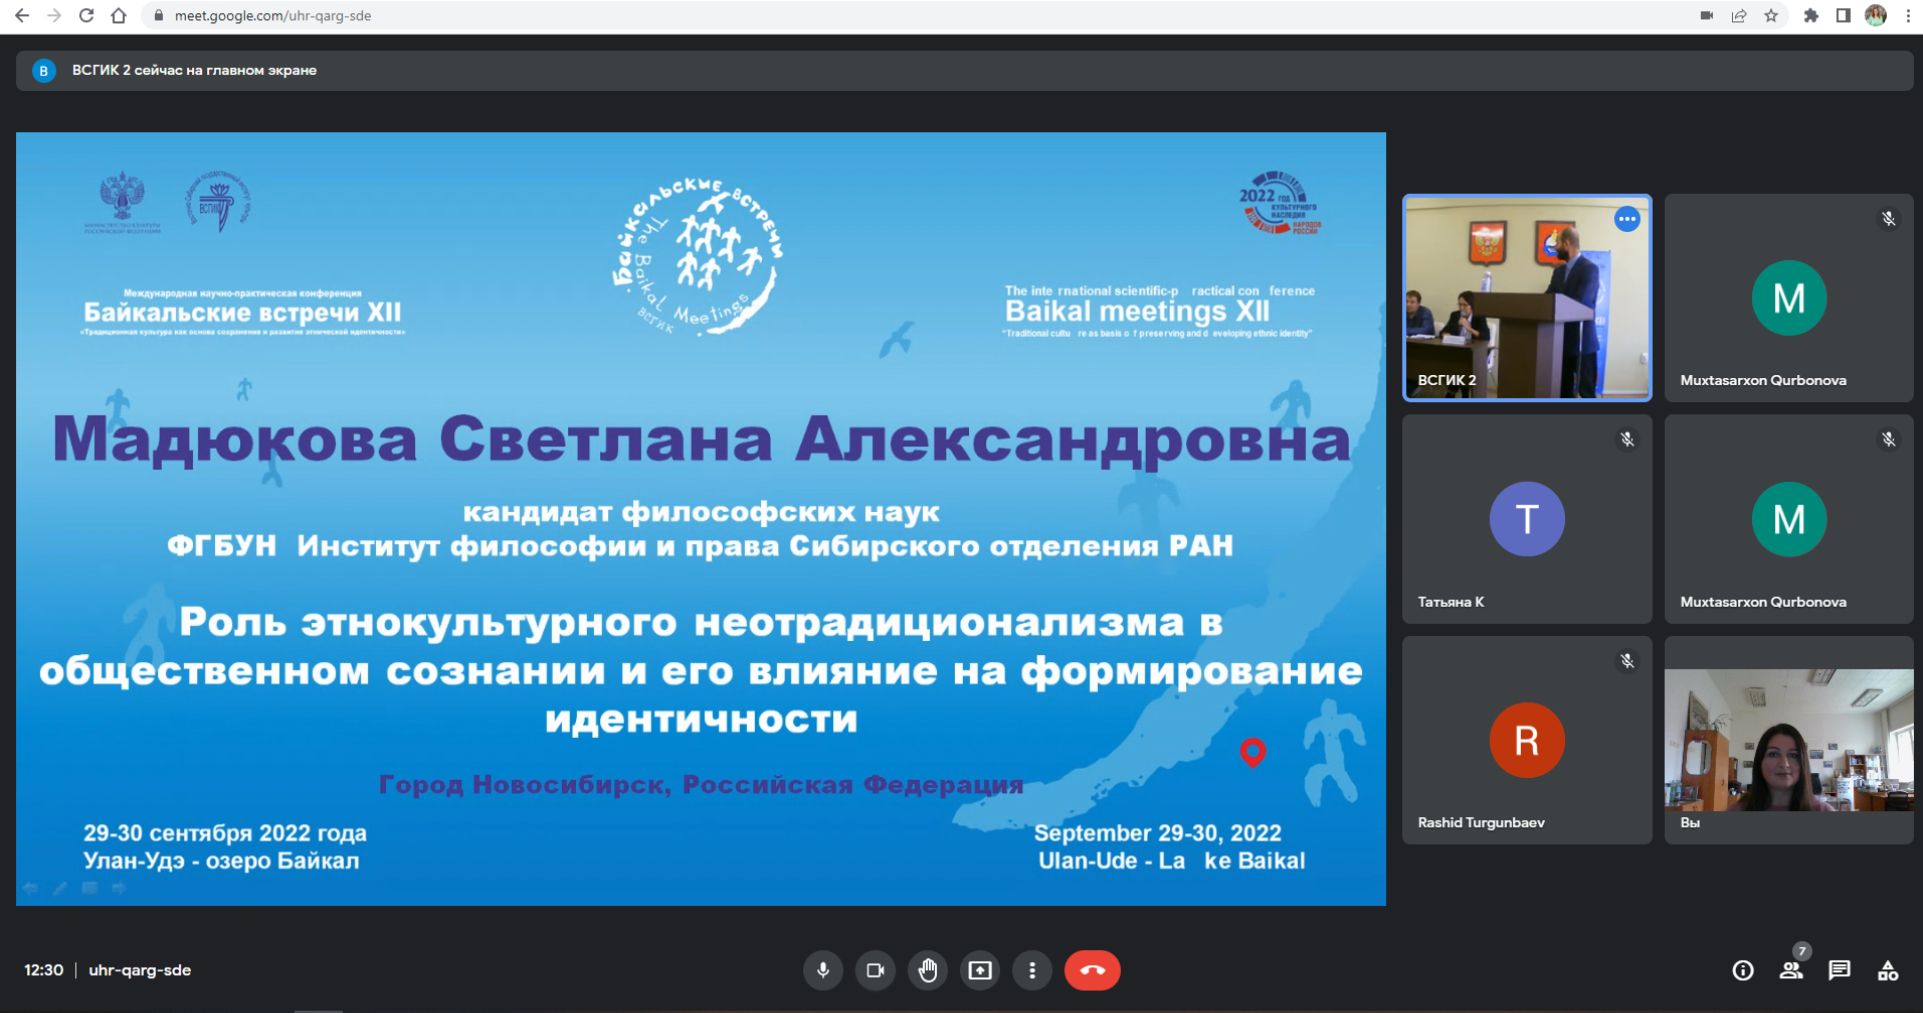Leave the call with red hang-up button

click(x=1092, y=970)
